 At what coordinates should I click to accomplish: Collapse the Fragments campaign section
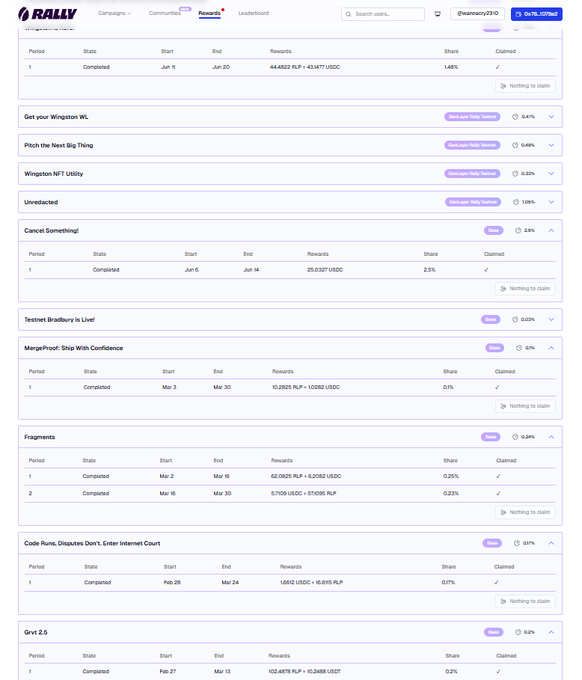pos(551,437)
